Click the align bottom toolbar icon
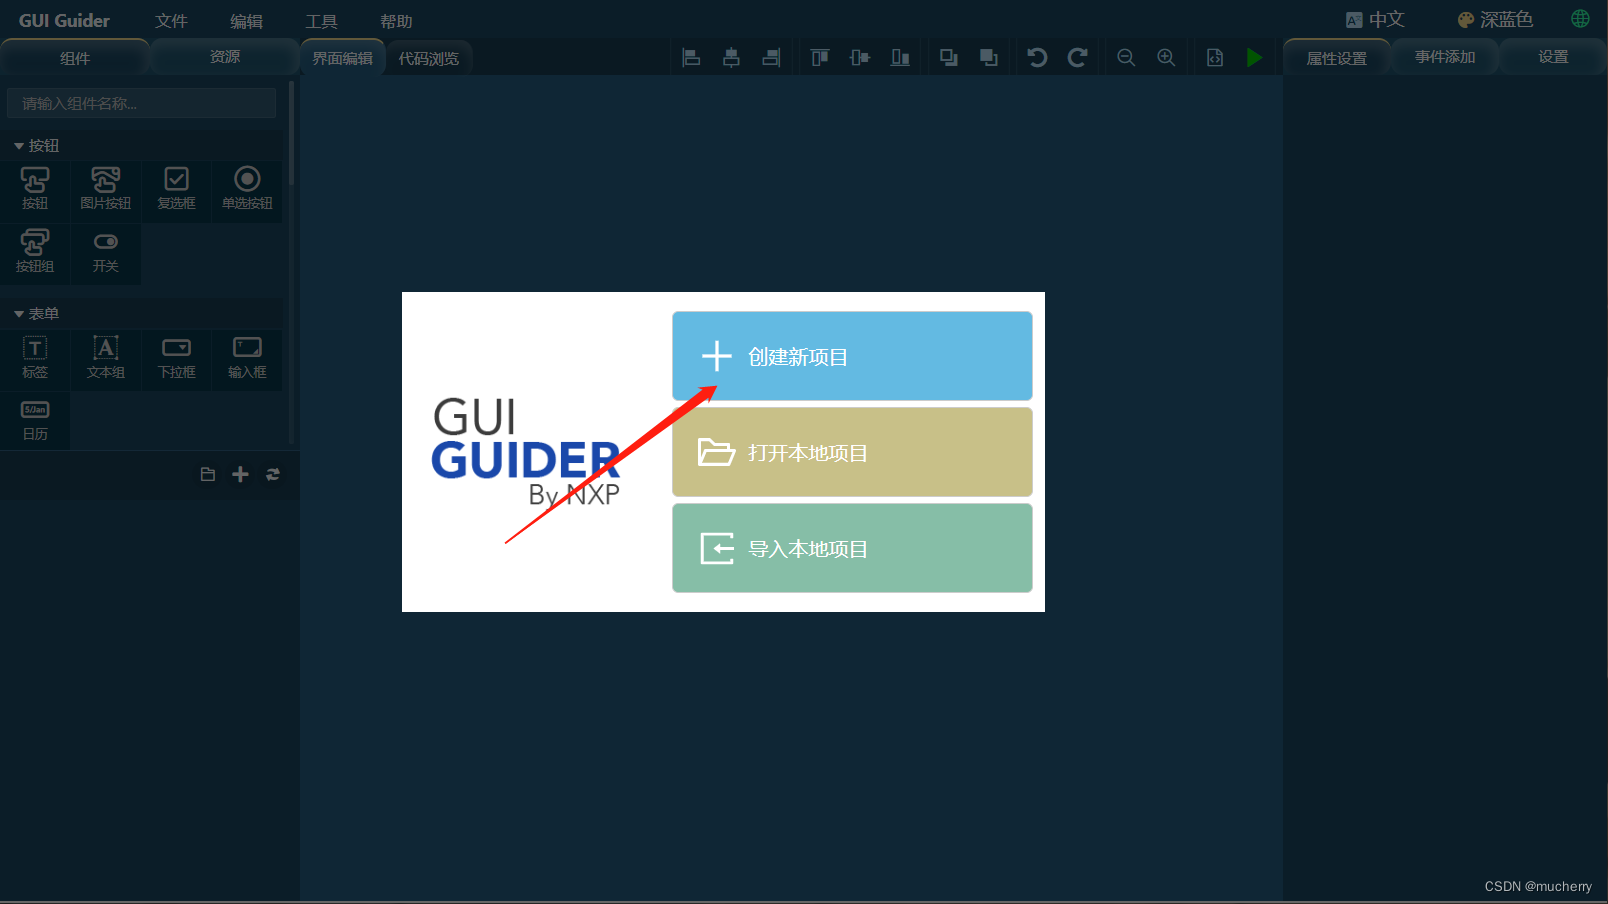The height and width of the screenshot is (904, 1608). [x=900, y=58]
